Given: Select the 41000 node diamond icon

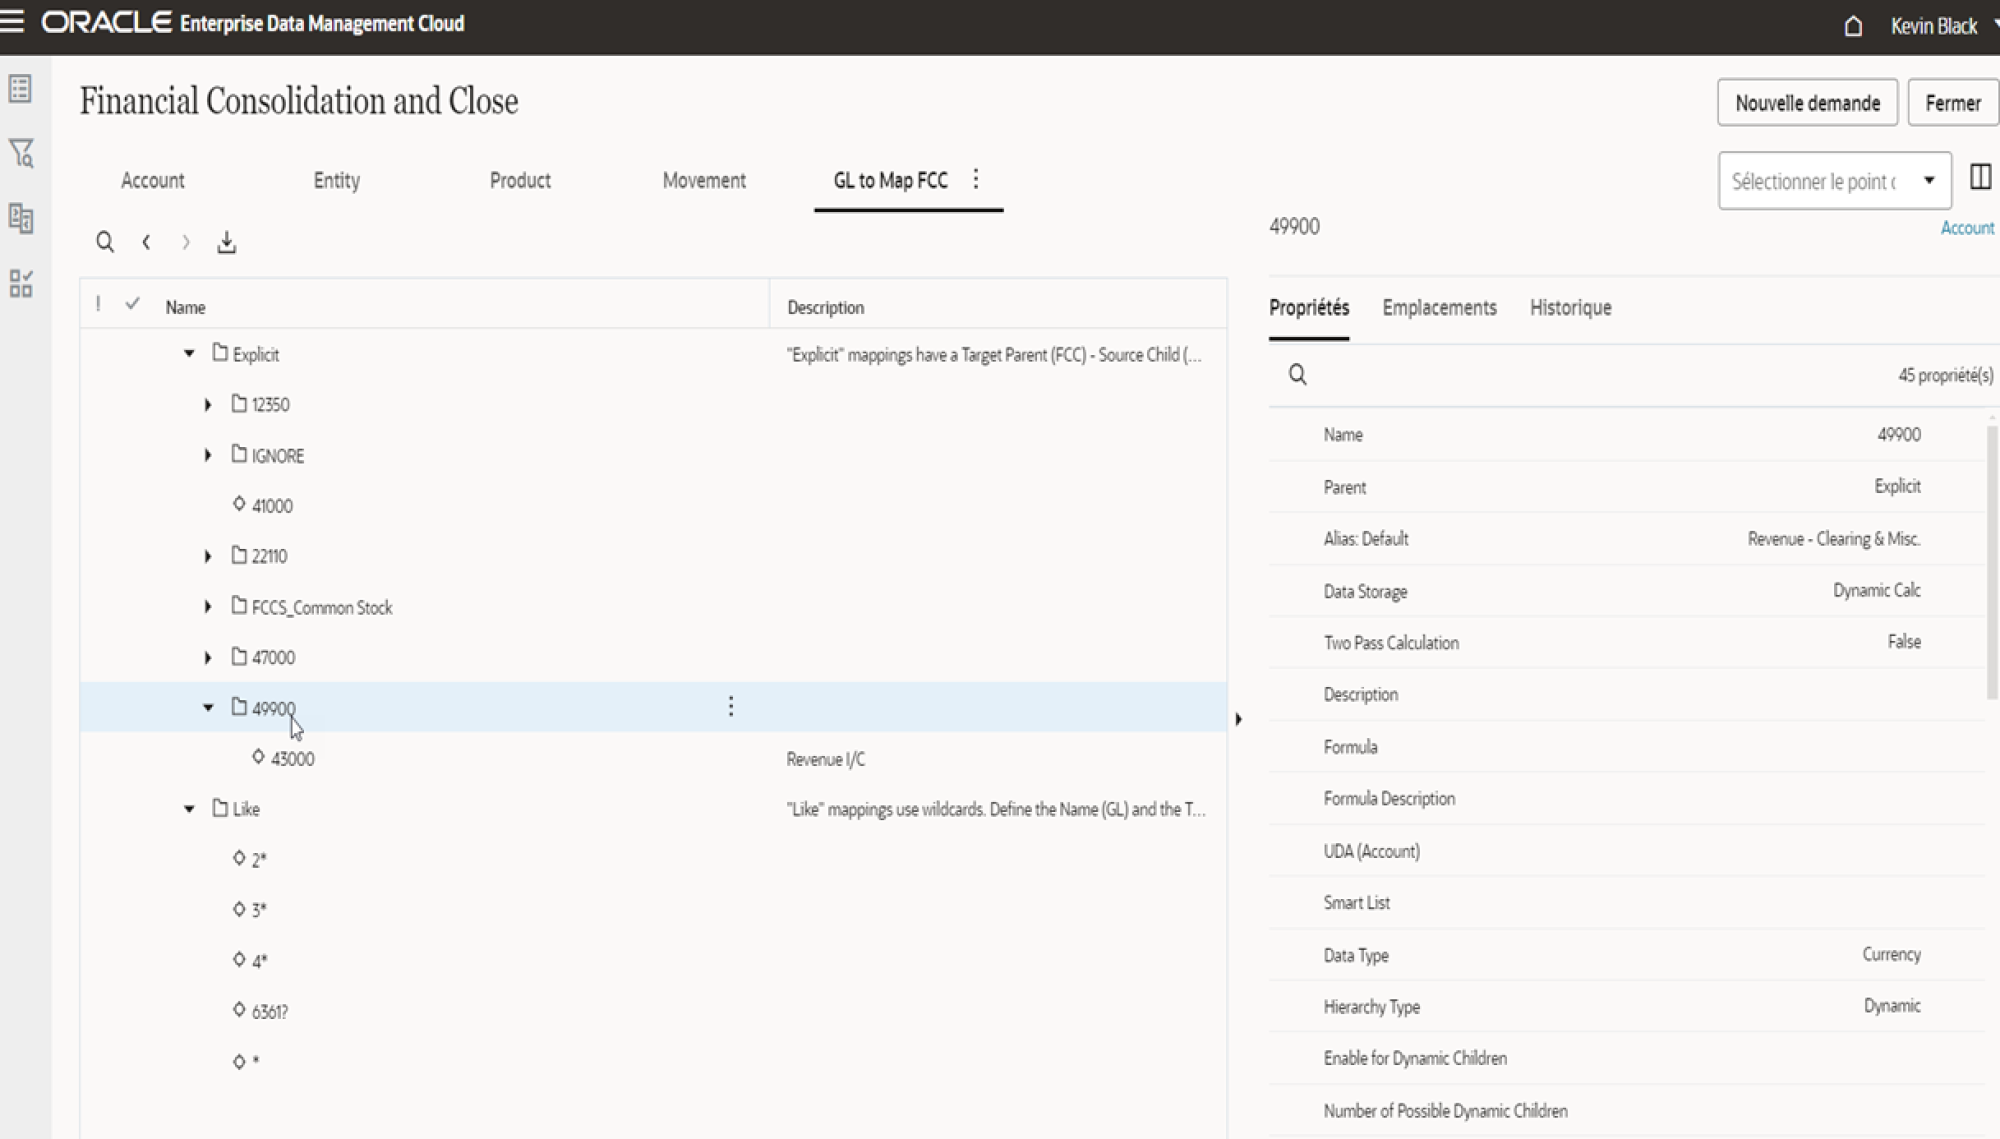Looking at the screenshot, I should pyautogui.click(x=239, y=504).
